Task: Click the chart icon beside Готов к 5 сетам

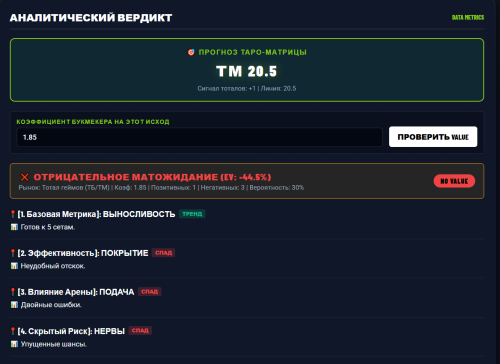Action: click(x=14, y=227)
